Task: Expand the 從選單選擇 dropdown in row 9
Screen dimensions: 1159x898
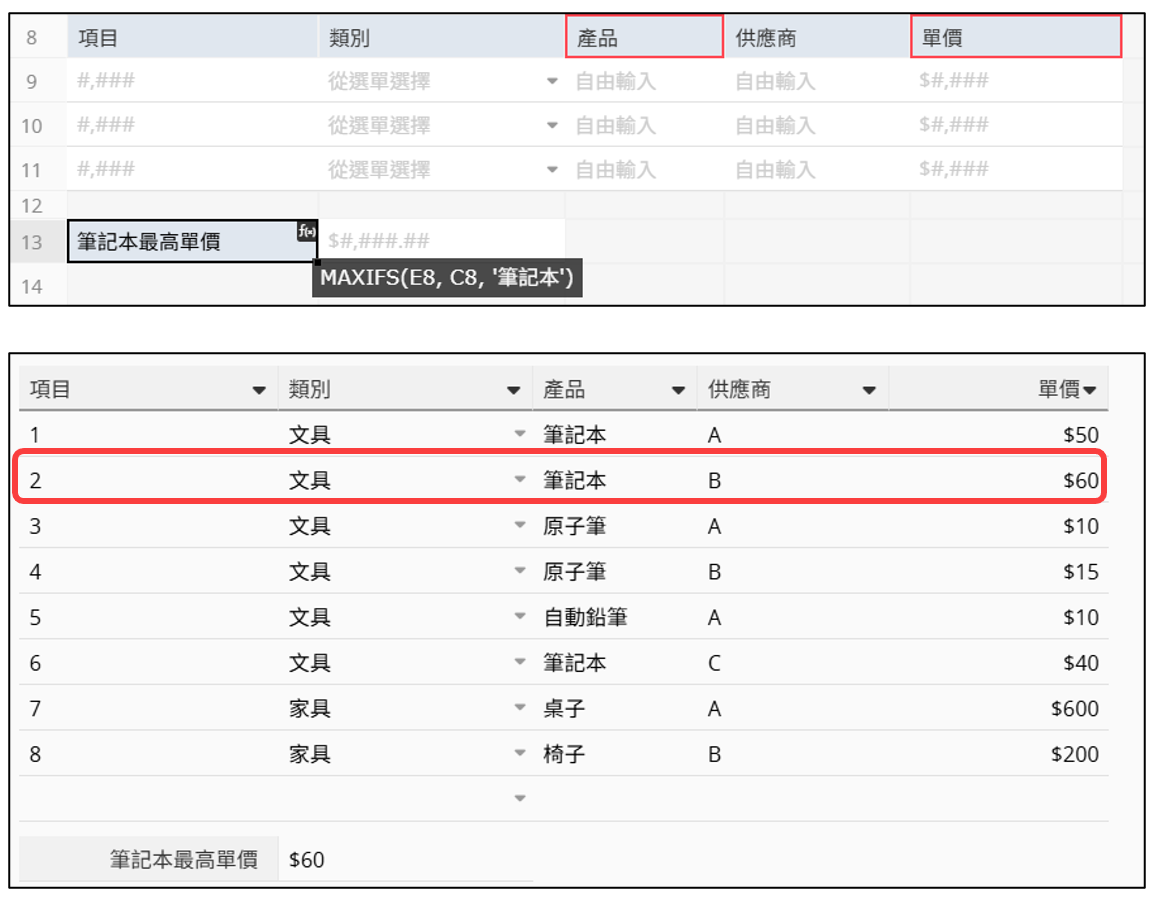Action: pyautogui.click(x=552, y=81)
